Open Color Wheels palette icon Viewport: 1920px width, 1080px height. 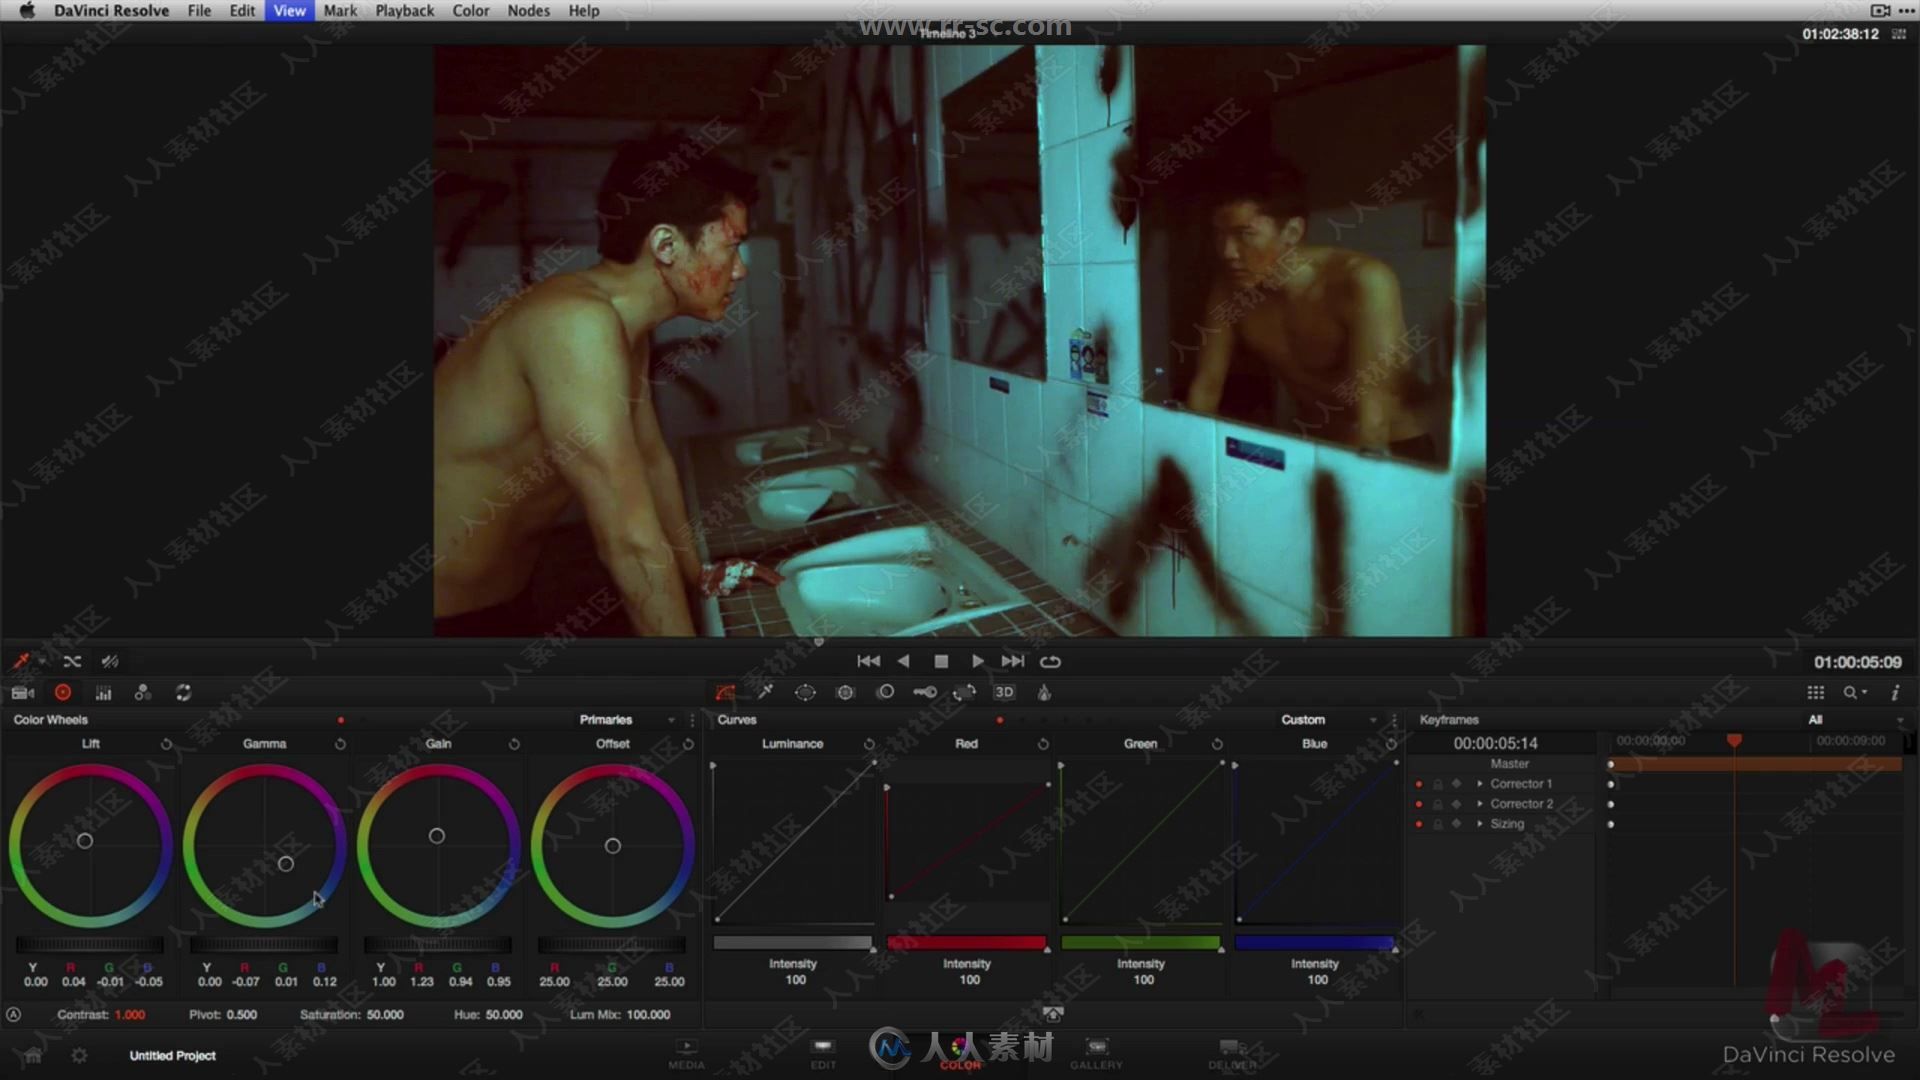click(63, 692)
